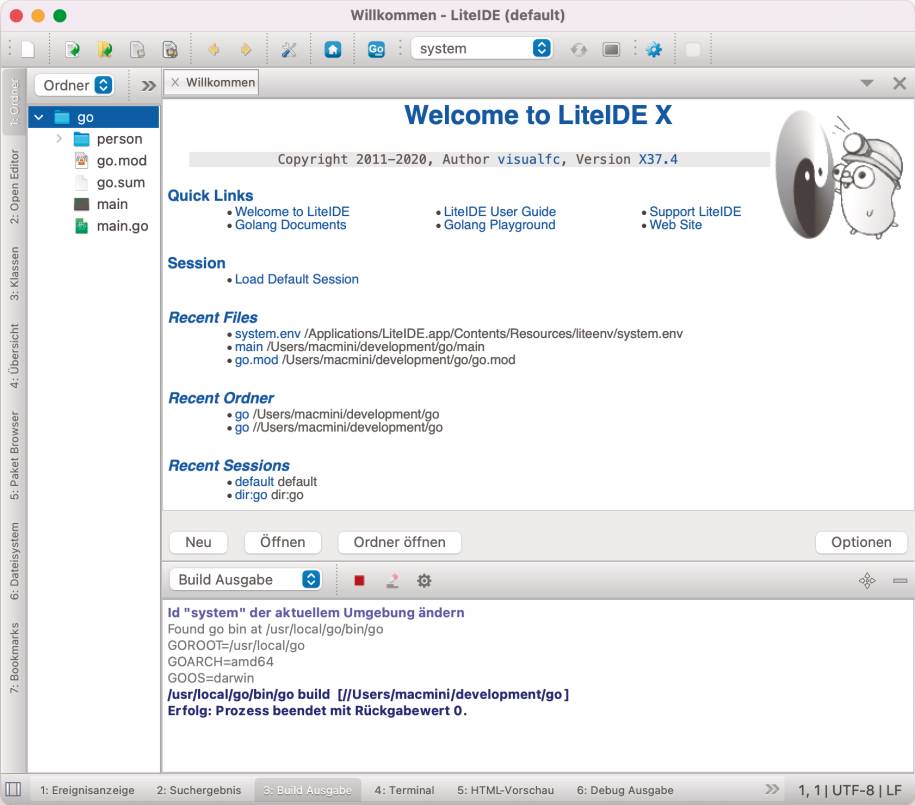The height and width of the screenshot is (805, 915).
Task: Switch to 4: Terminal bottom tab
Action: pyautogui.click(x=404, y=790)
